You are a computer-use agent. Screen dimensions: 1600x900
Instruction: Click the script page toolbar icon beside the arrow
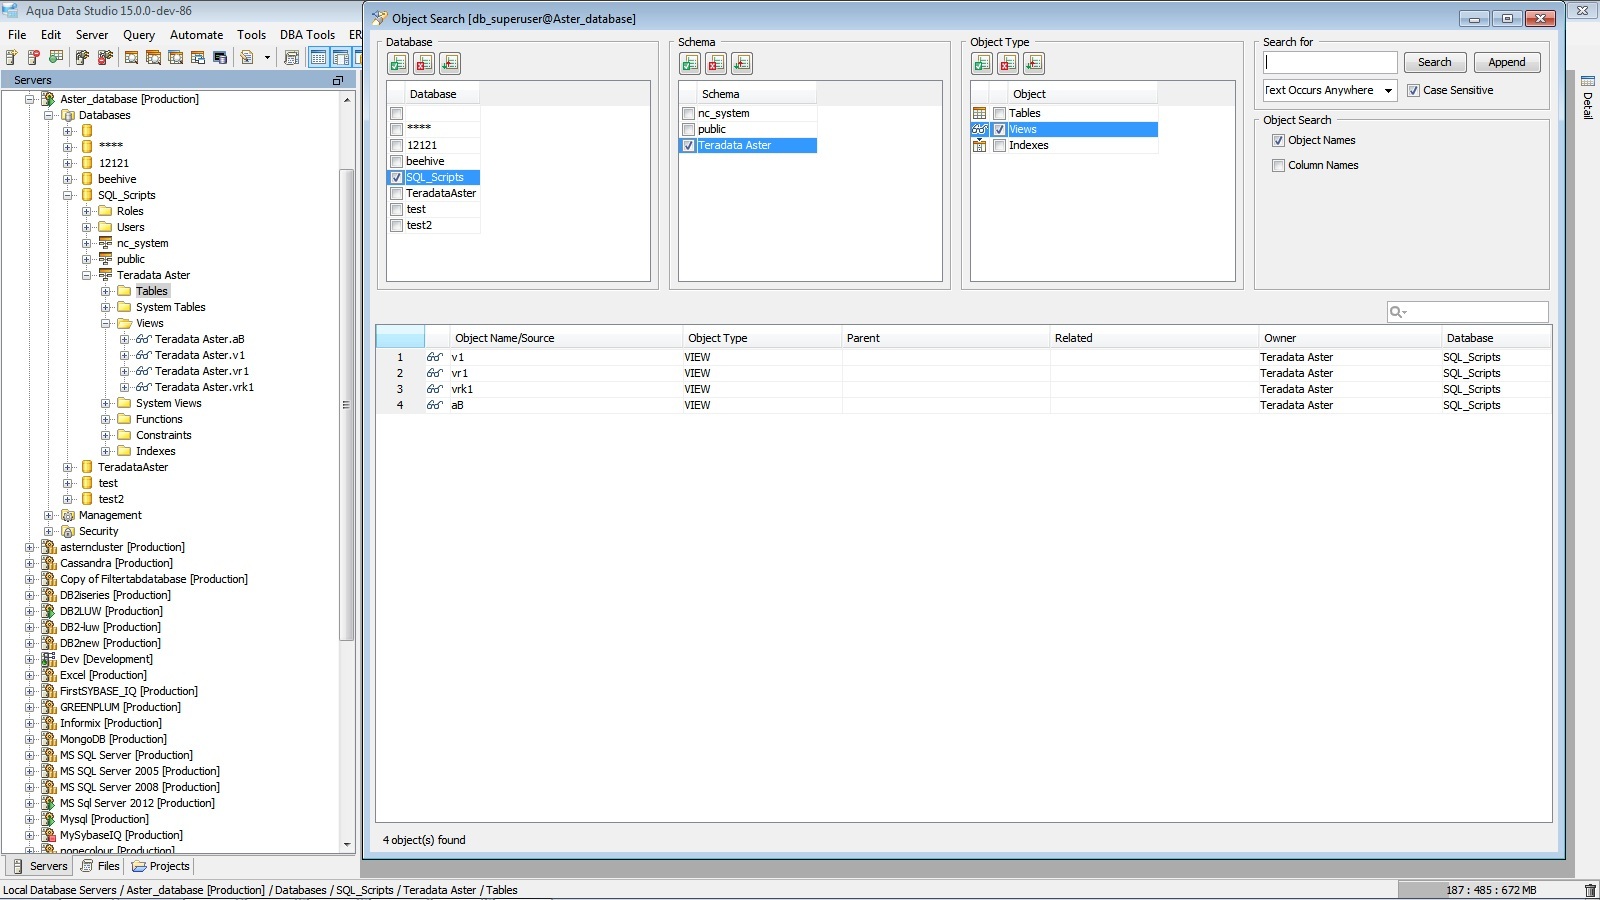(247, 57)
